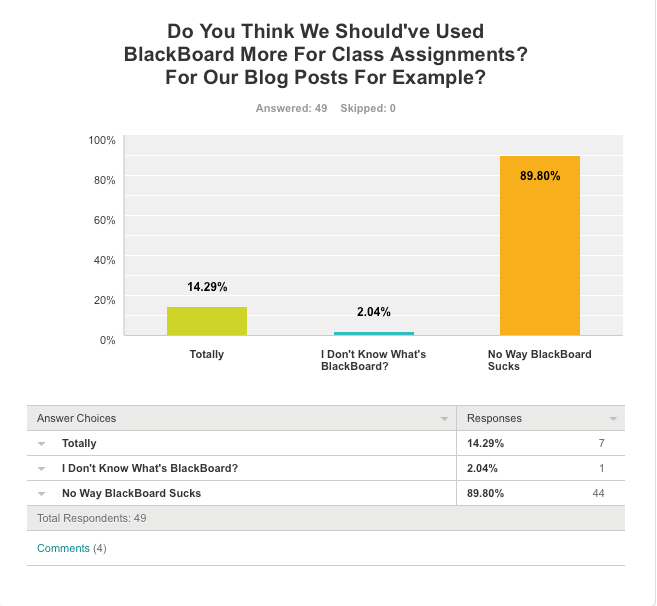Expand the No Way BlackBoard Sucks row arrow
The image size is (657, 606).
[x=42, y=493]
